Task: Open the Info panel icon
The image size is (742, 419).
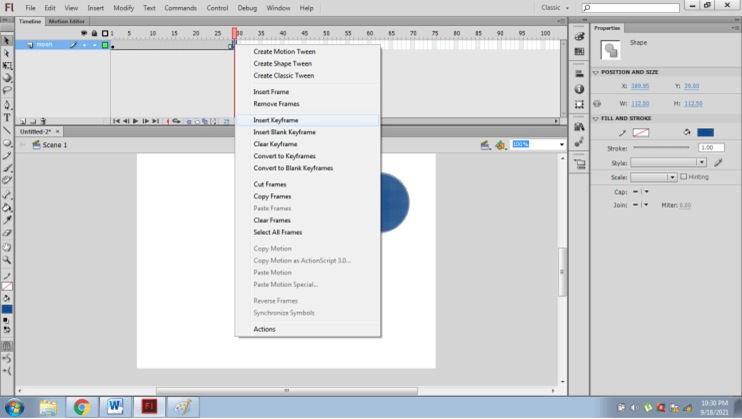Action: tap(579, 89)
